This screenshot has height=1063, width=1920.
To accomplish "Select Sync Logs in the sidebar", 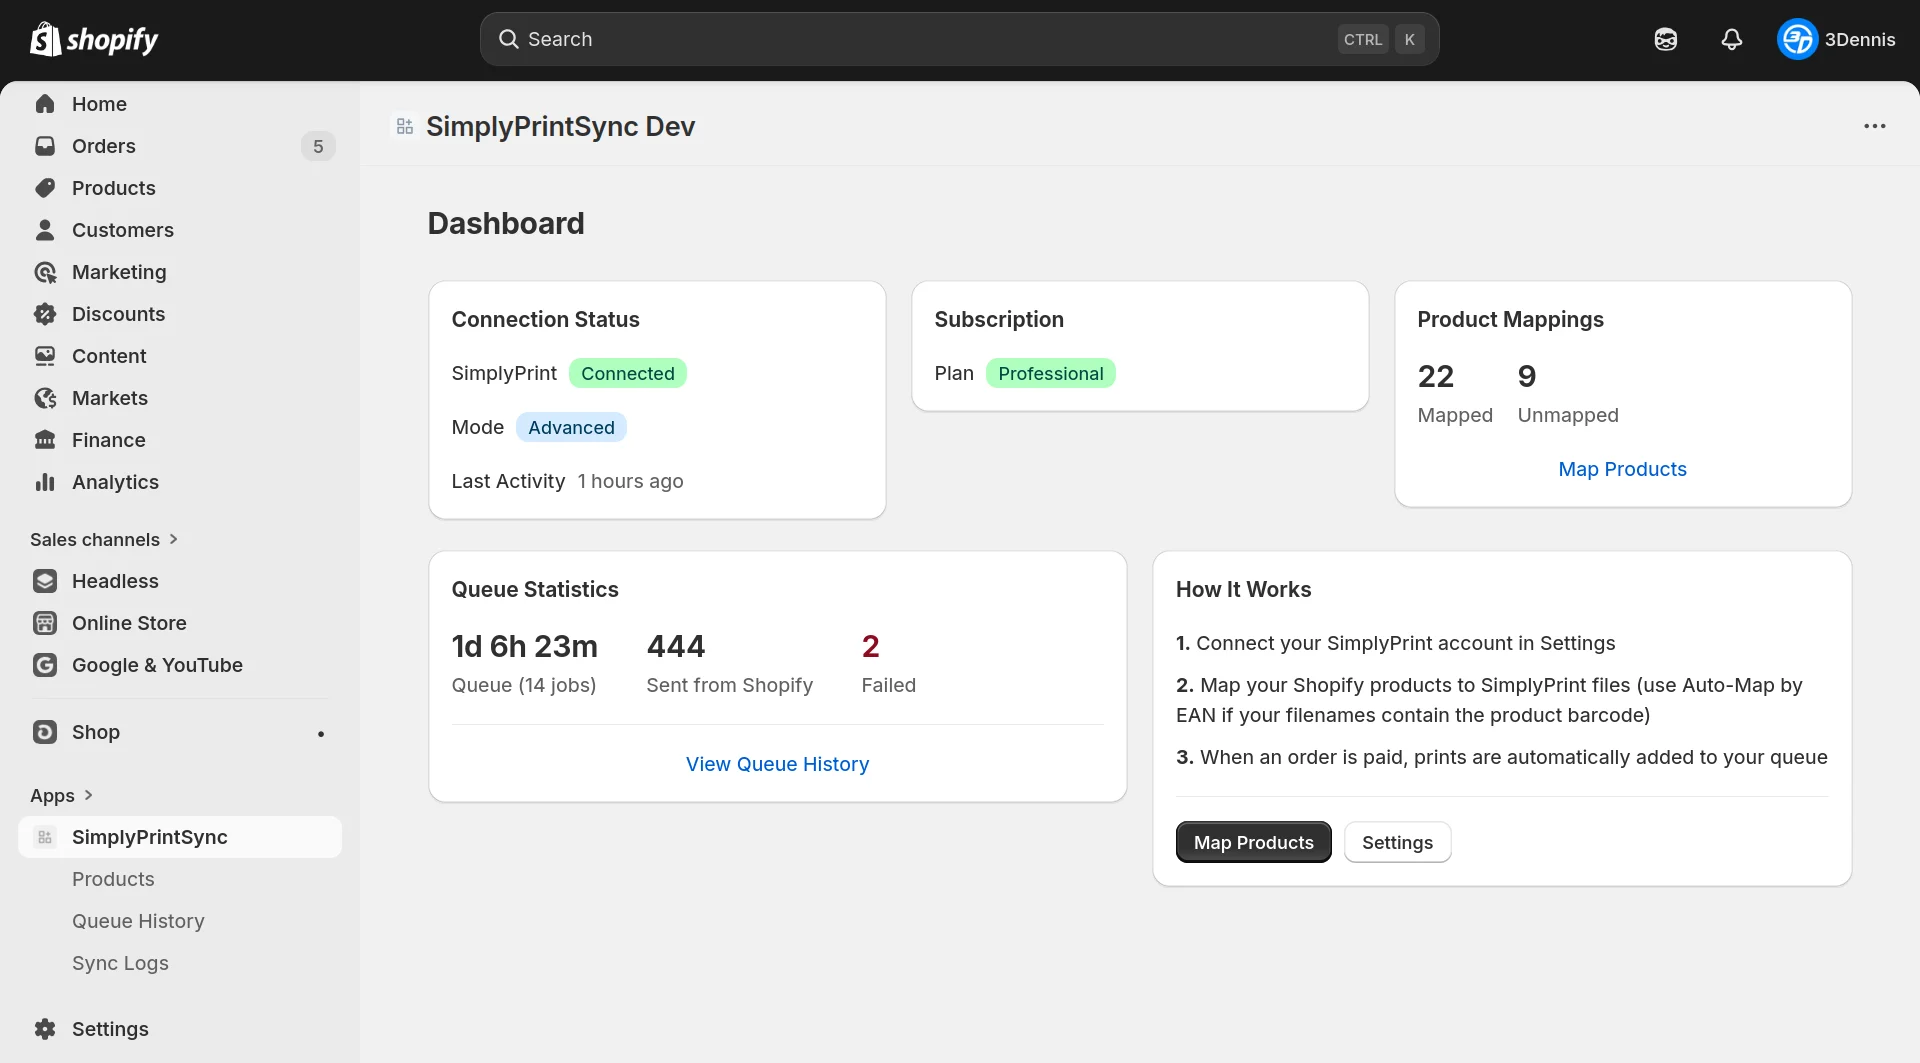I will (x=120, y=963).
